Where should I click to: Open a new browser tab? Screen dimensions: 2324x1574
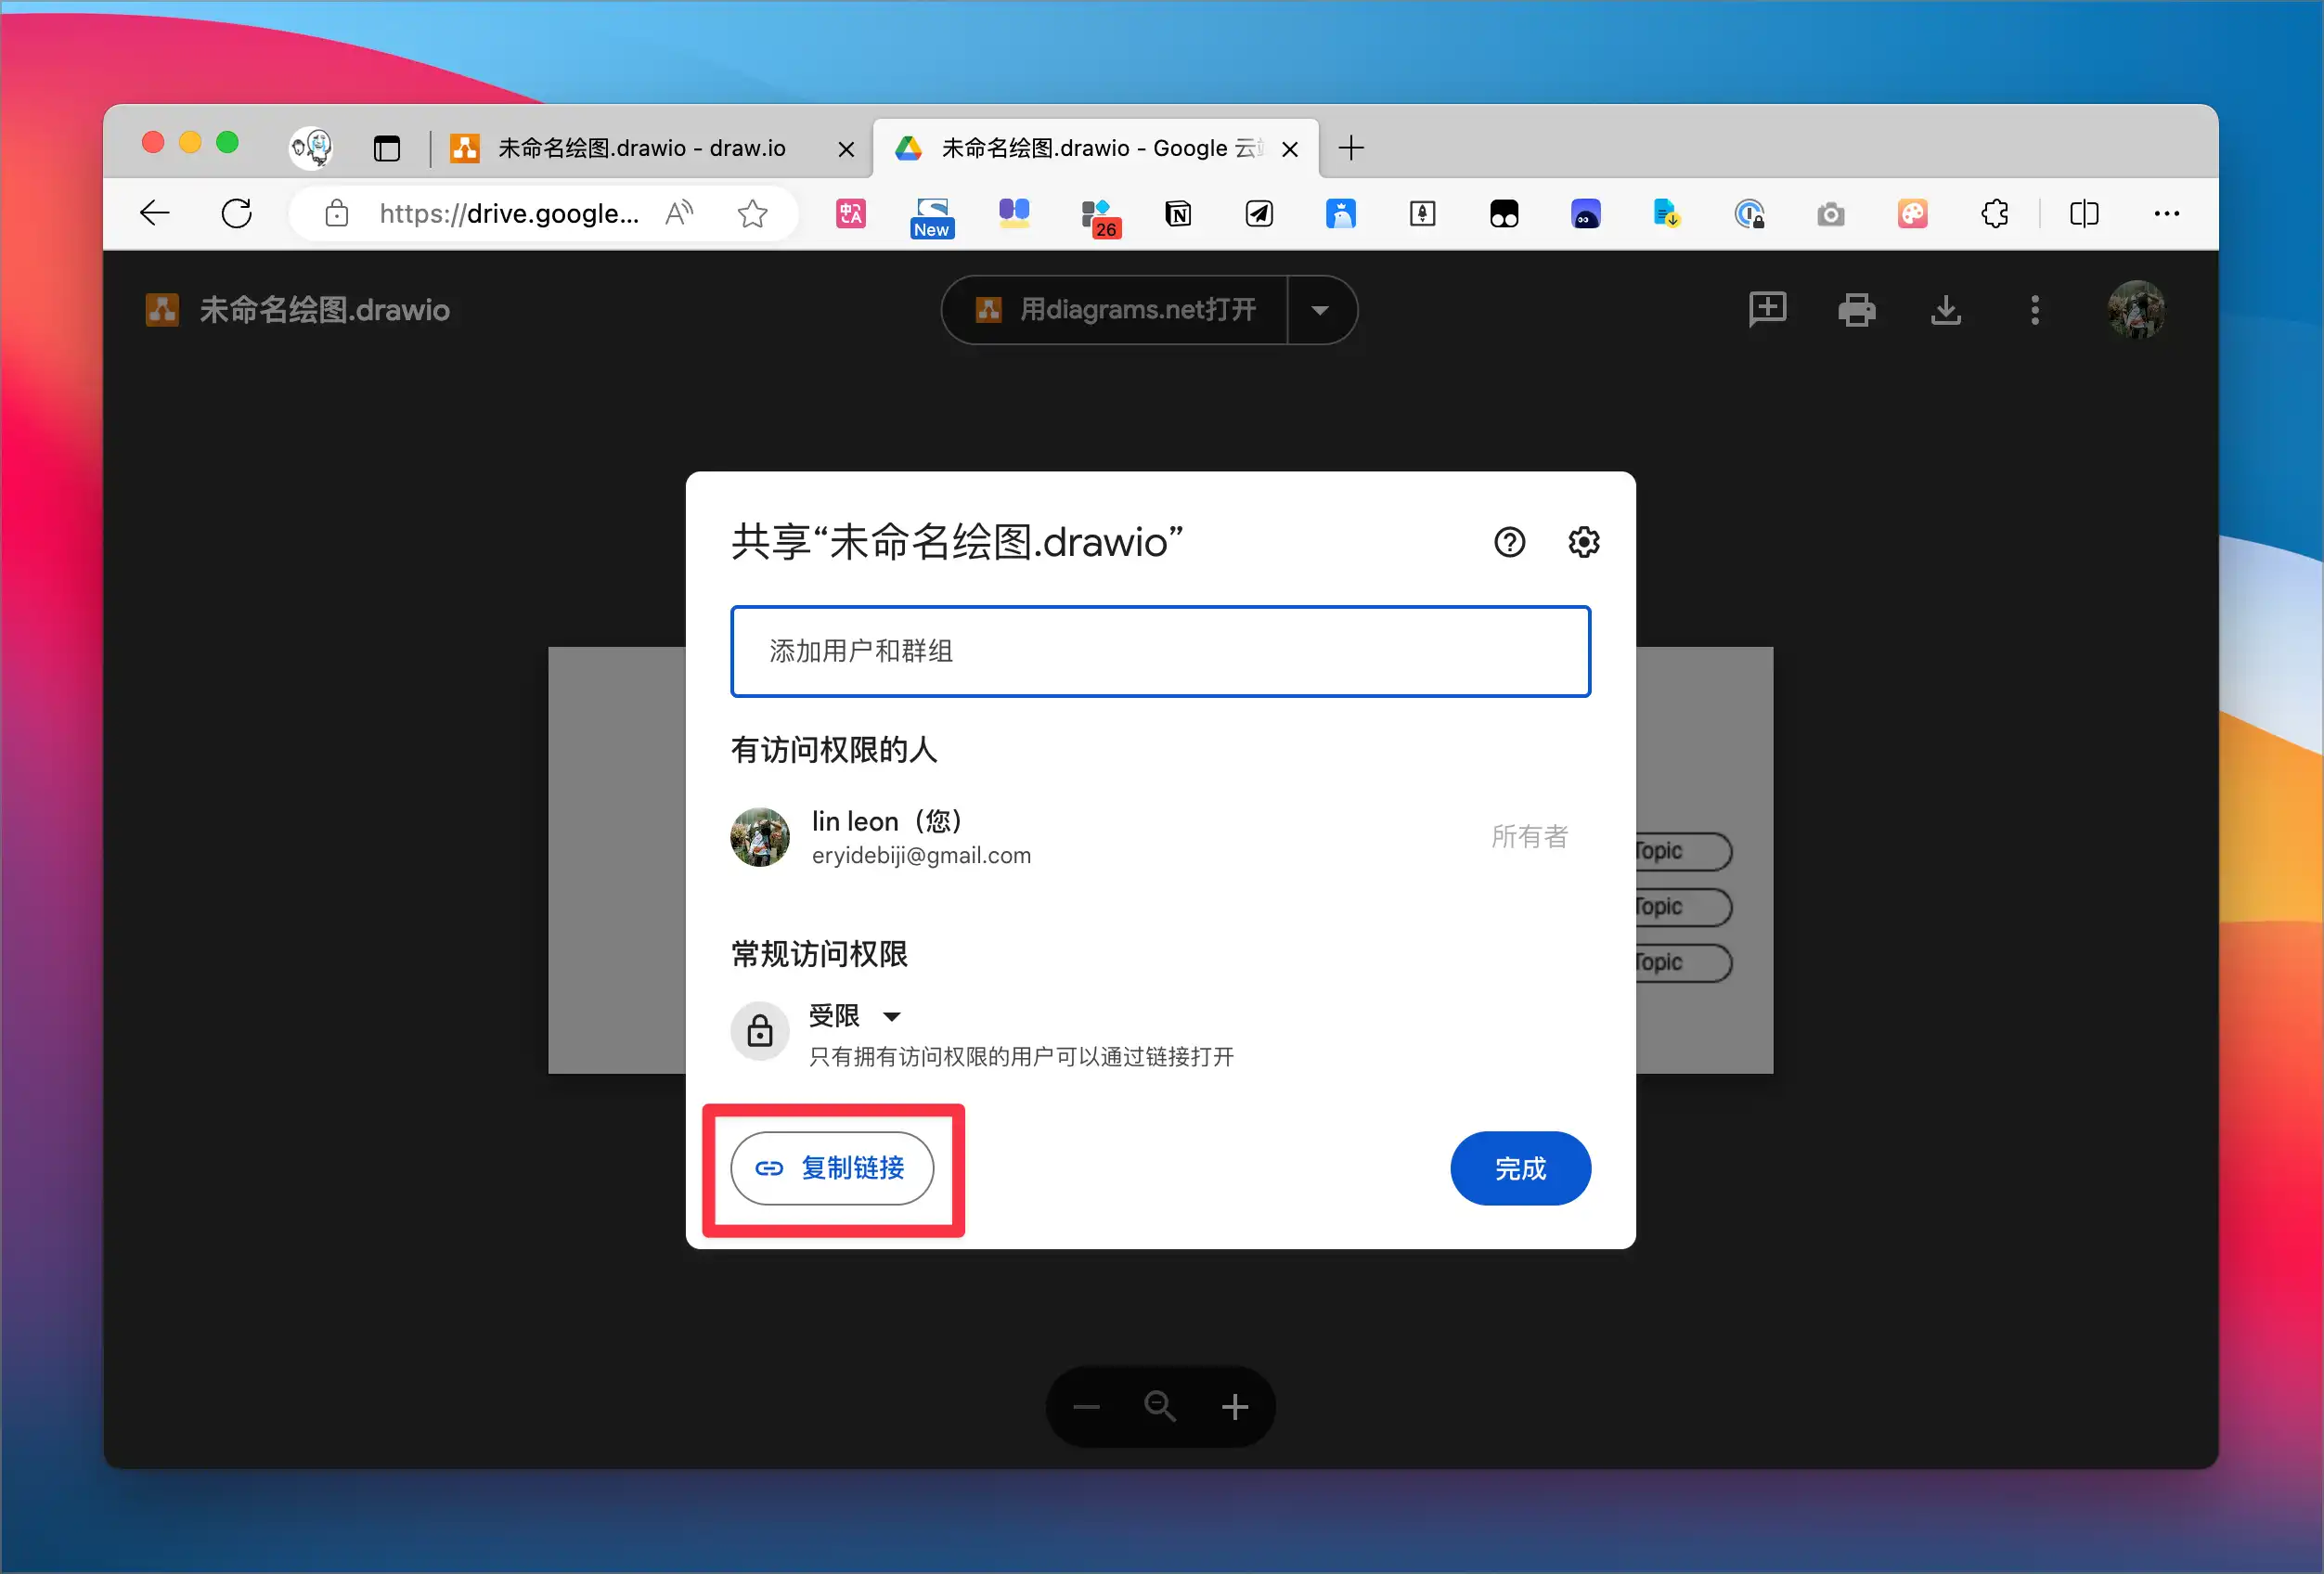(1351, 149)
